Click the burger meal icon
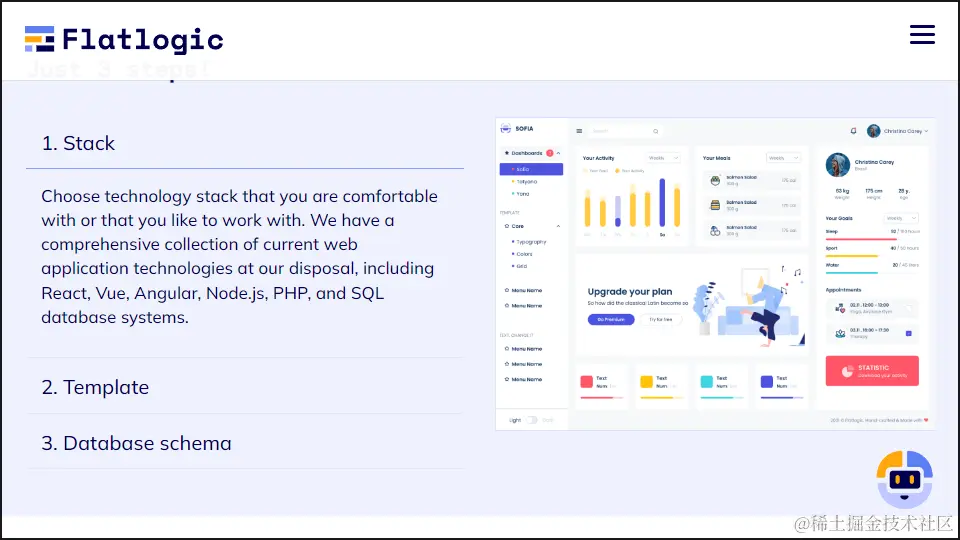 pos(715,205)
